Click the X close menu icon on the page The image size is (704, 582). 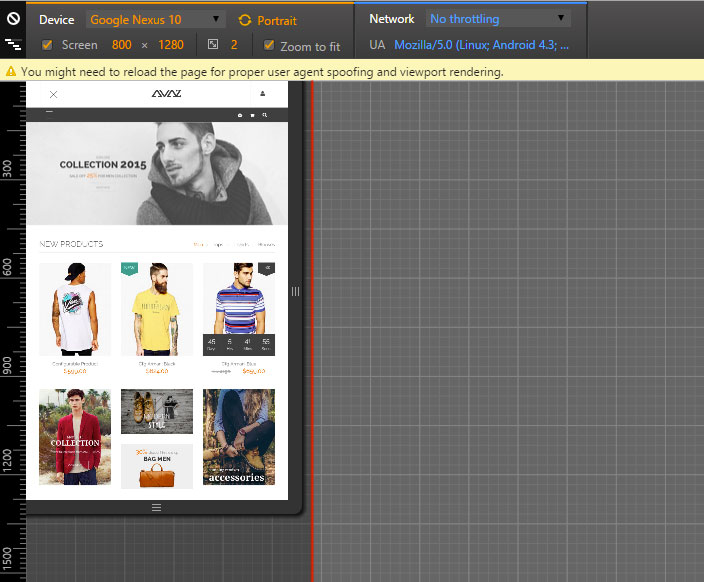[x=53, y=94]
